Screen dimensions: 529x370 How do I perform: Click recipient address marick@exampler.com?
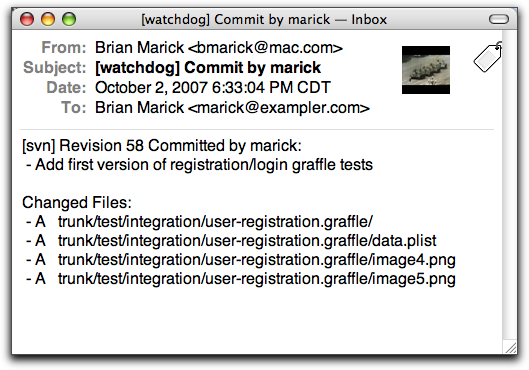coord(279,108)
